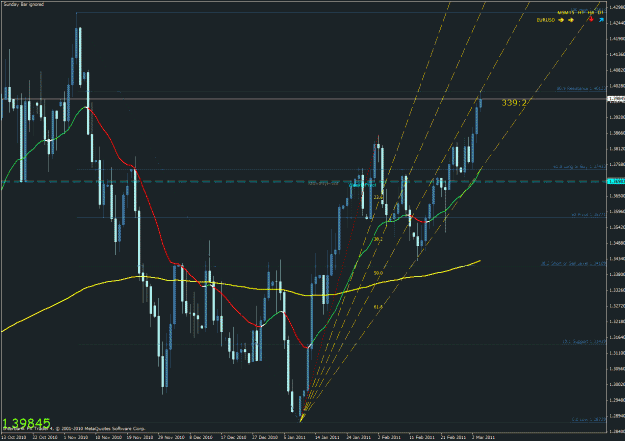Click the 24 Jan 2011 date label
The height and width of the screenshot is (441, 625).
click(x=359, y=437)
